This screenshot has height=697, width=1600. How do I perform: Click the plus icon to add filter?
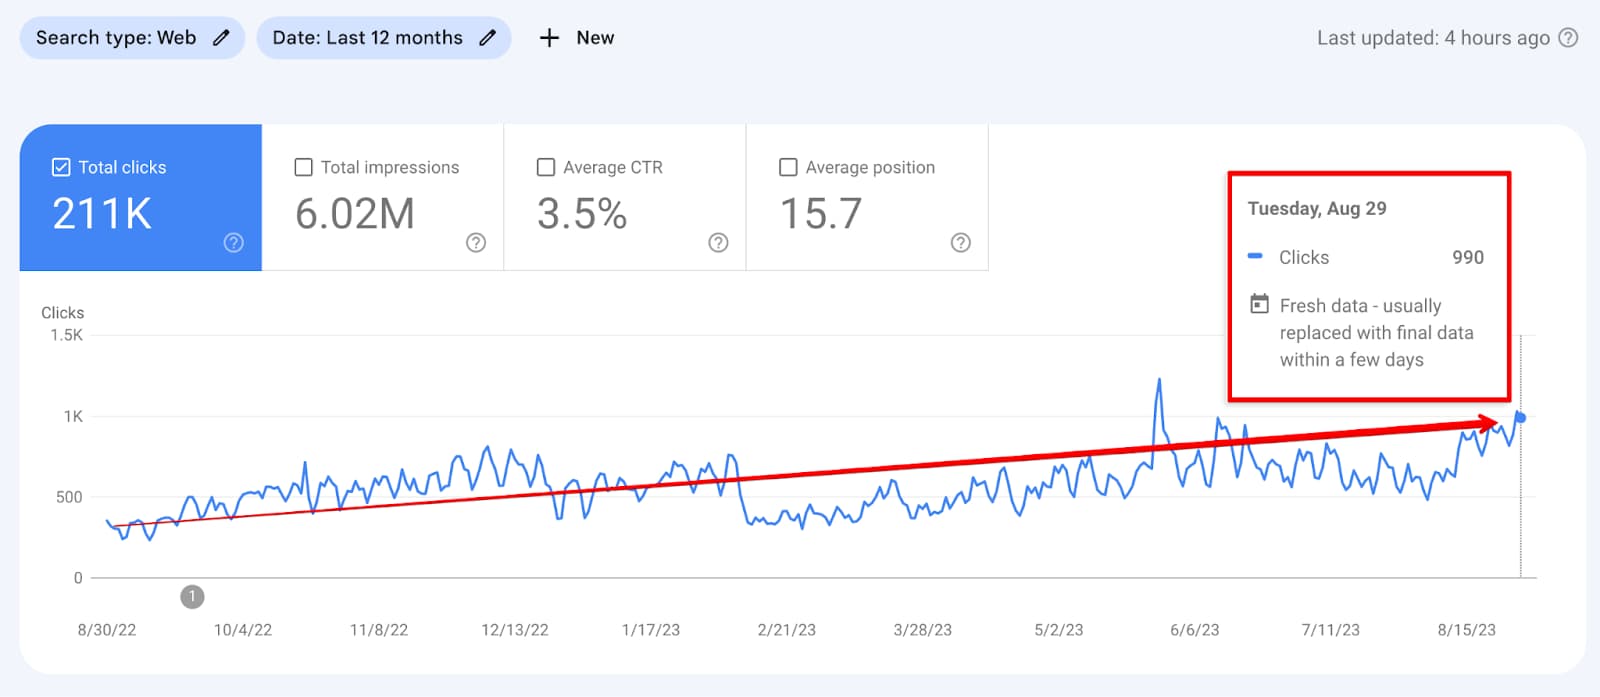tap(549, 38)
